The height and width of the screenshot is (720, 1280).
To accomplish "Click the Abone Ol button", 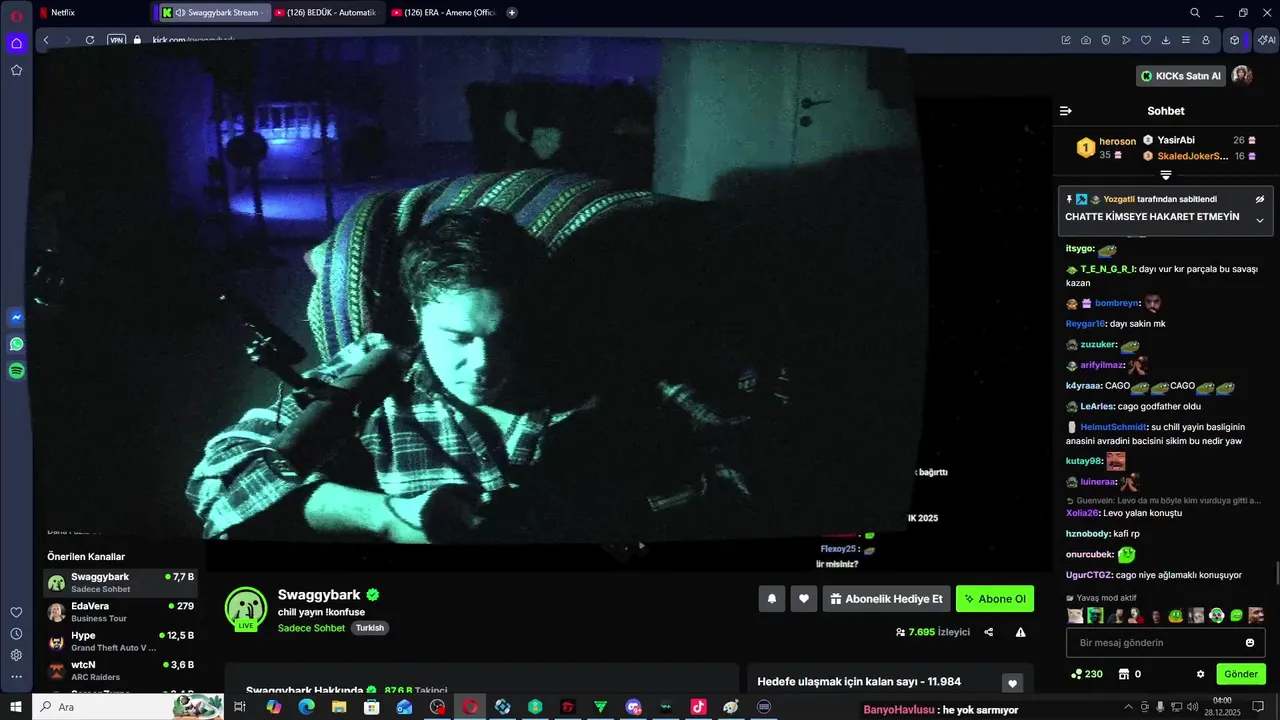I will coord(995,599).
